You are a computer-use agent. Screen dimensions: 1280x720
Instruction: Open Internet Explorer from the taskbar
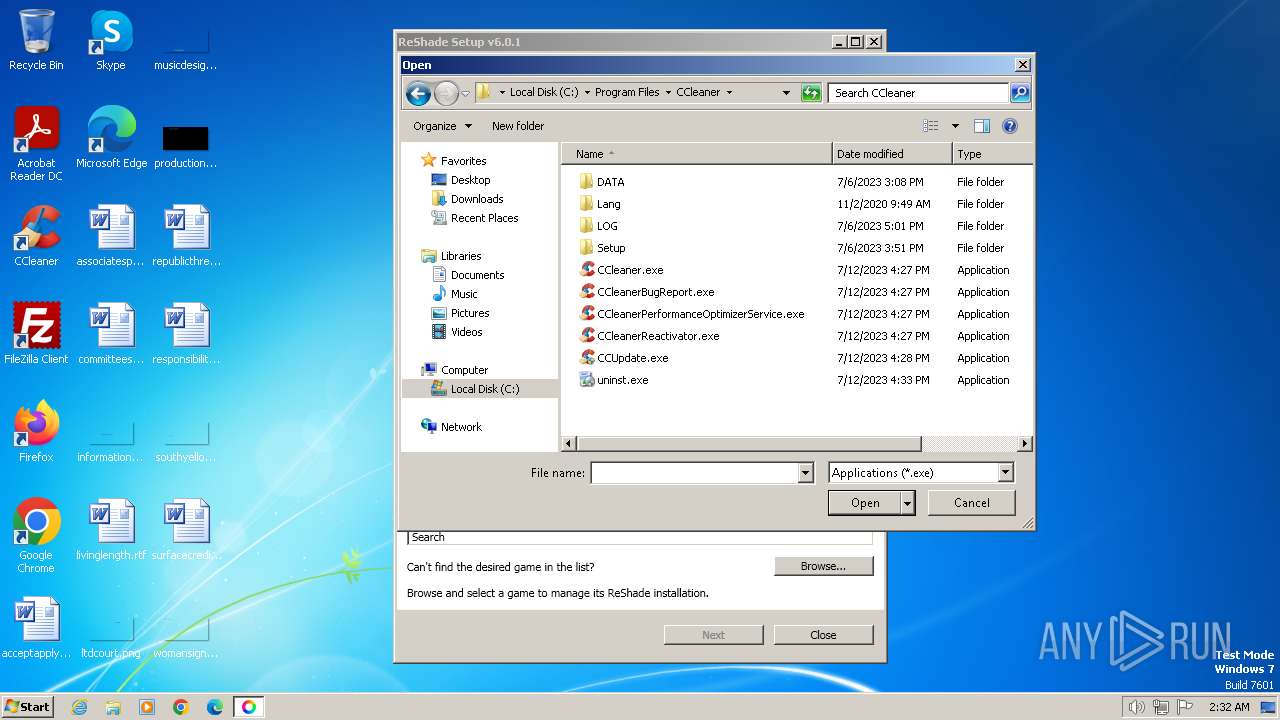click(80, 707)
